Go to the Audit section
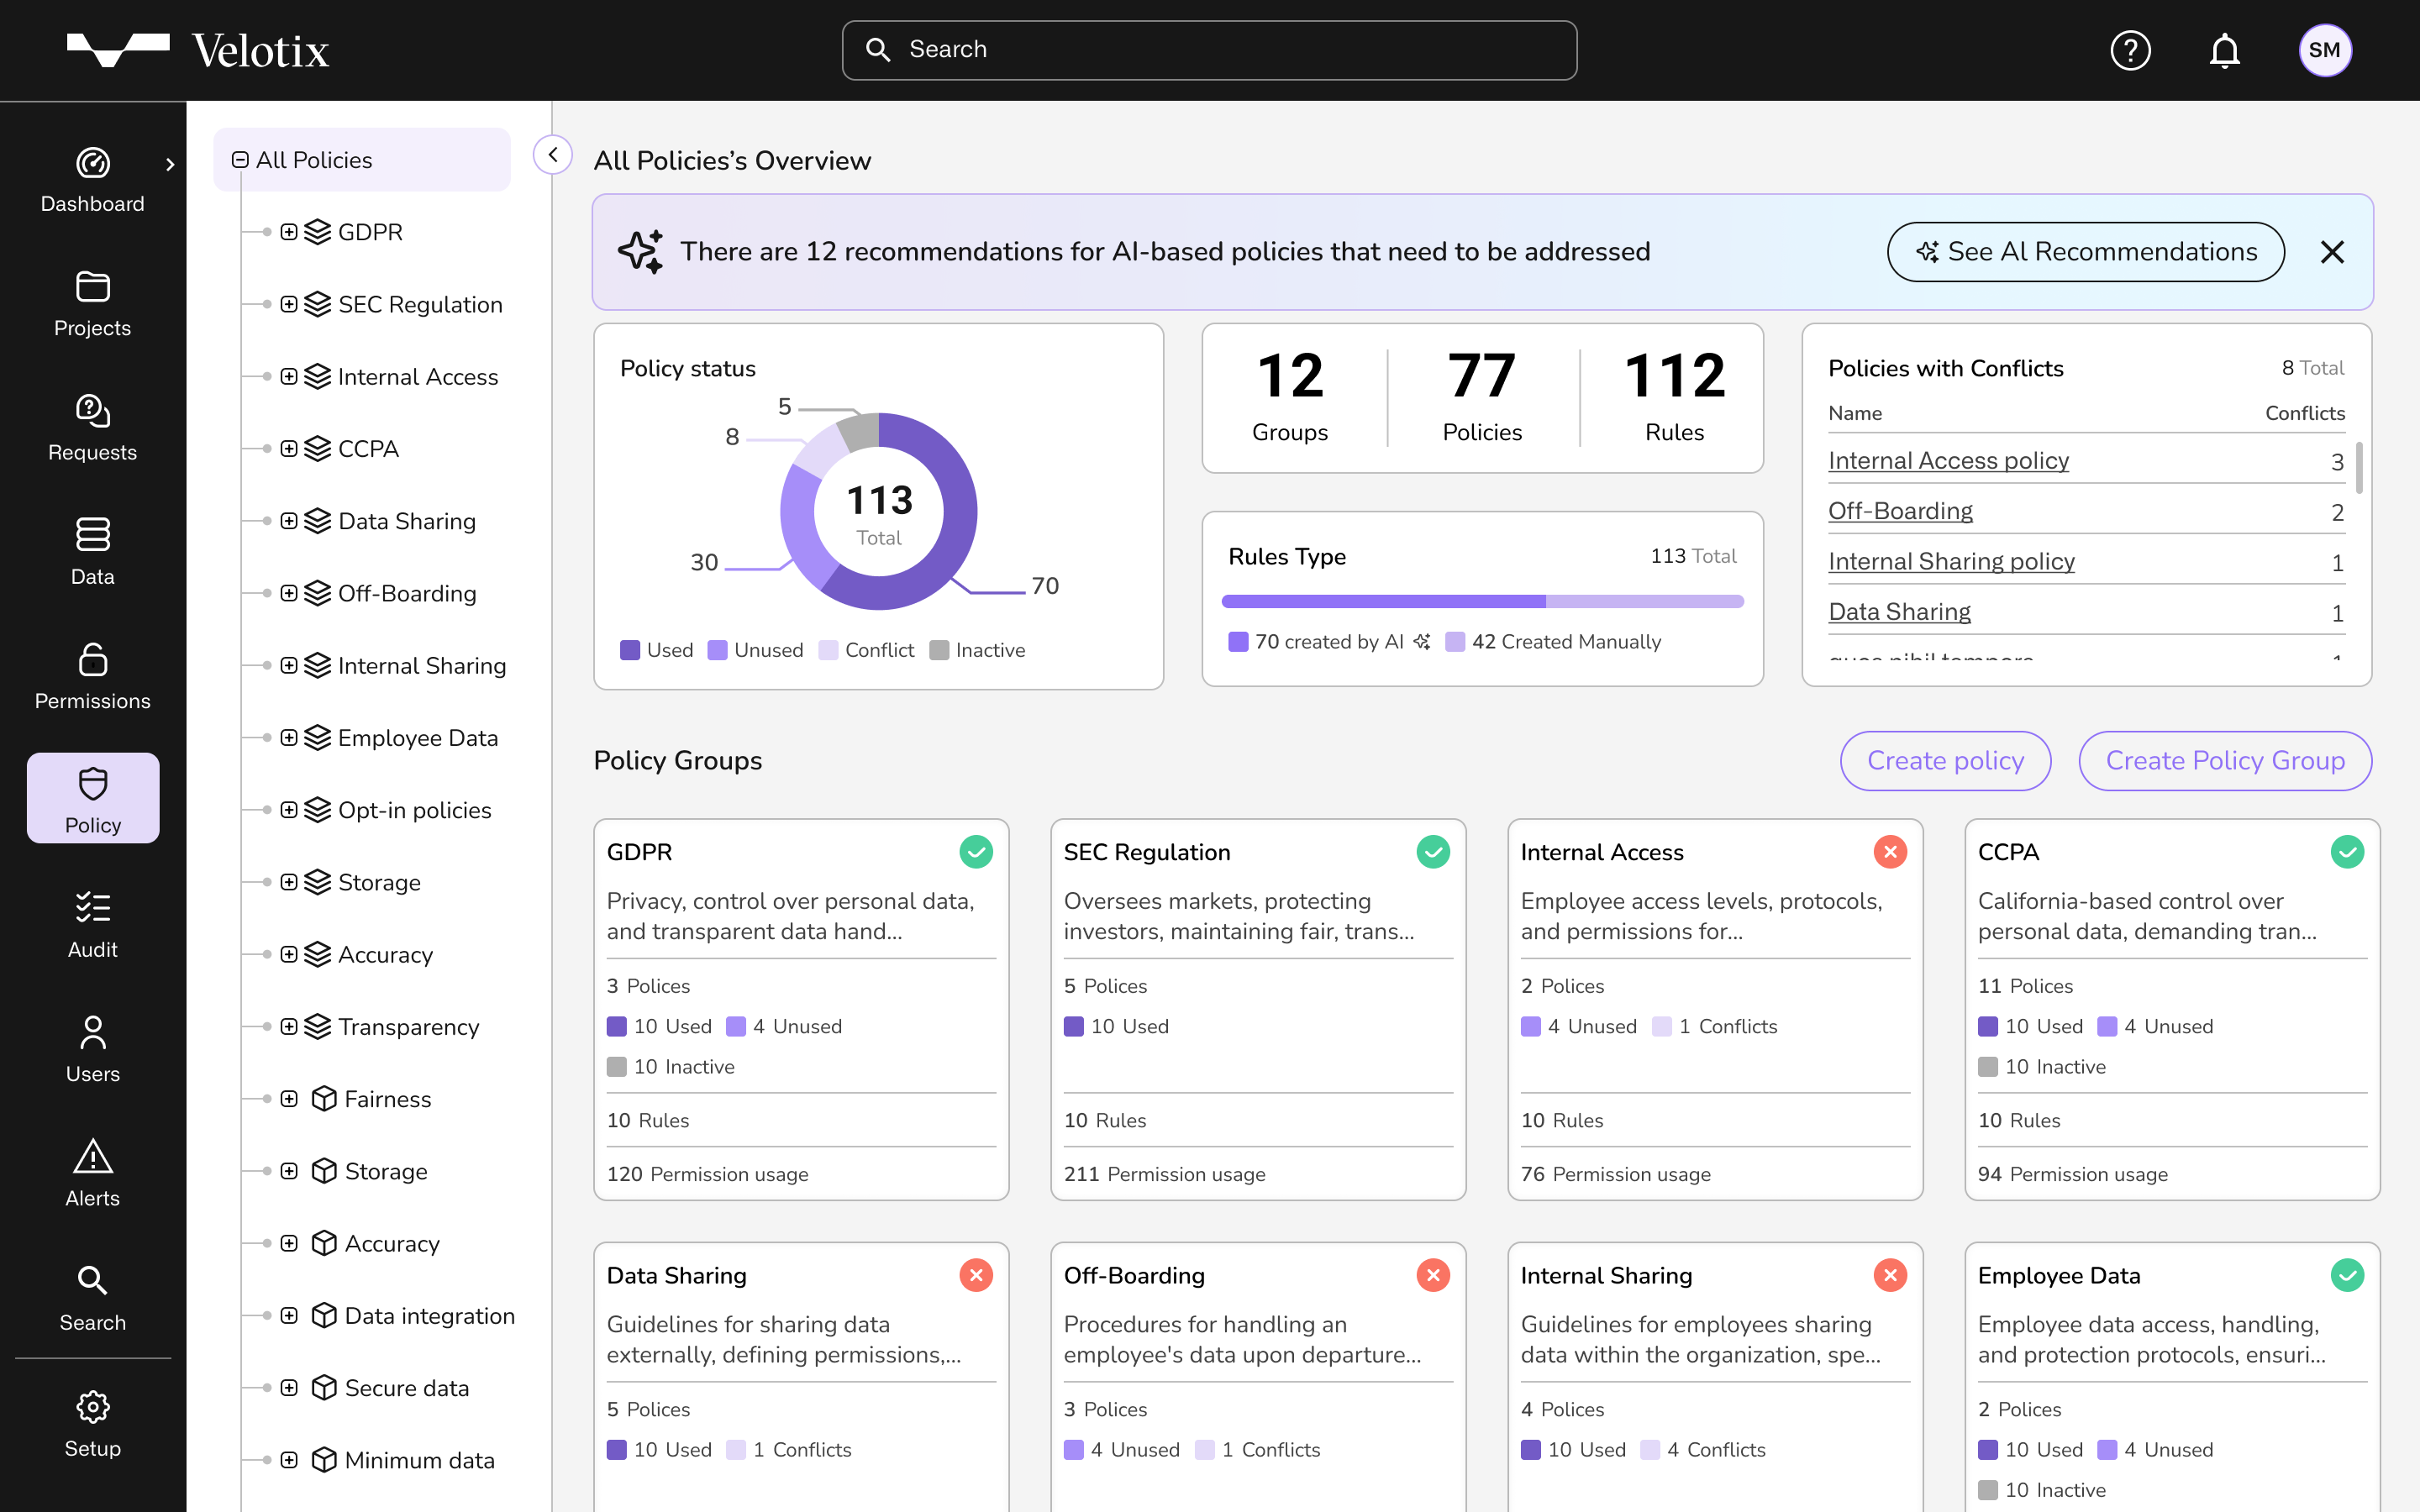The image size is (2420, 1512). point(92,925)
